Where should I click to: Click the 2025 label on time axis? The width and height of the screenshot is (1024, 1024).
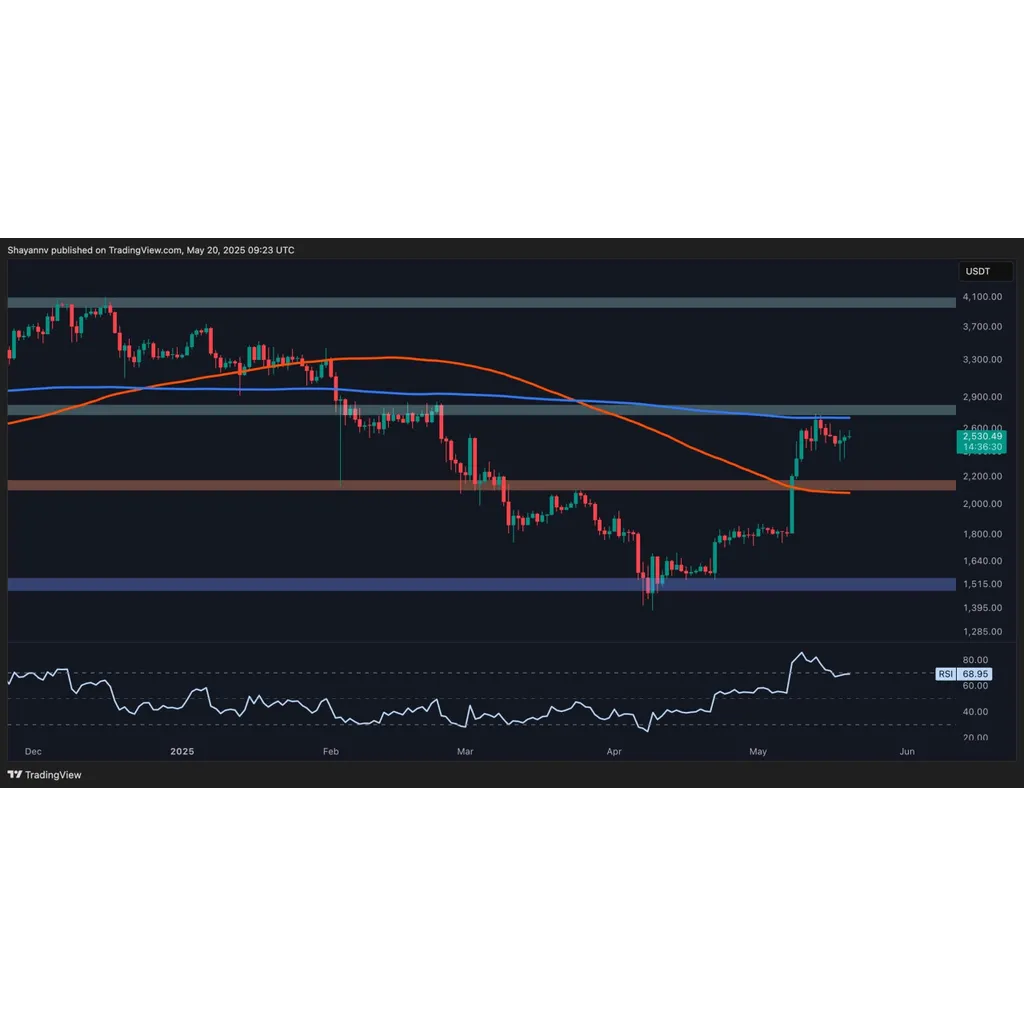(182, 751)
